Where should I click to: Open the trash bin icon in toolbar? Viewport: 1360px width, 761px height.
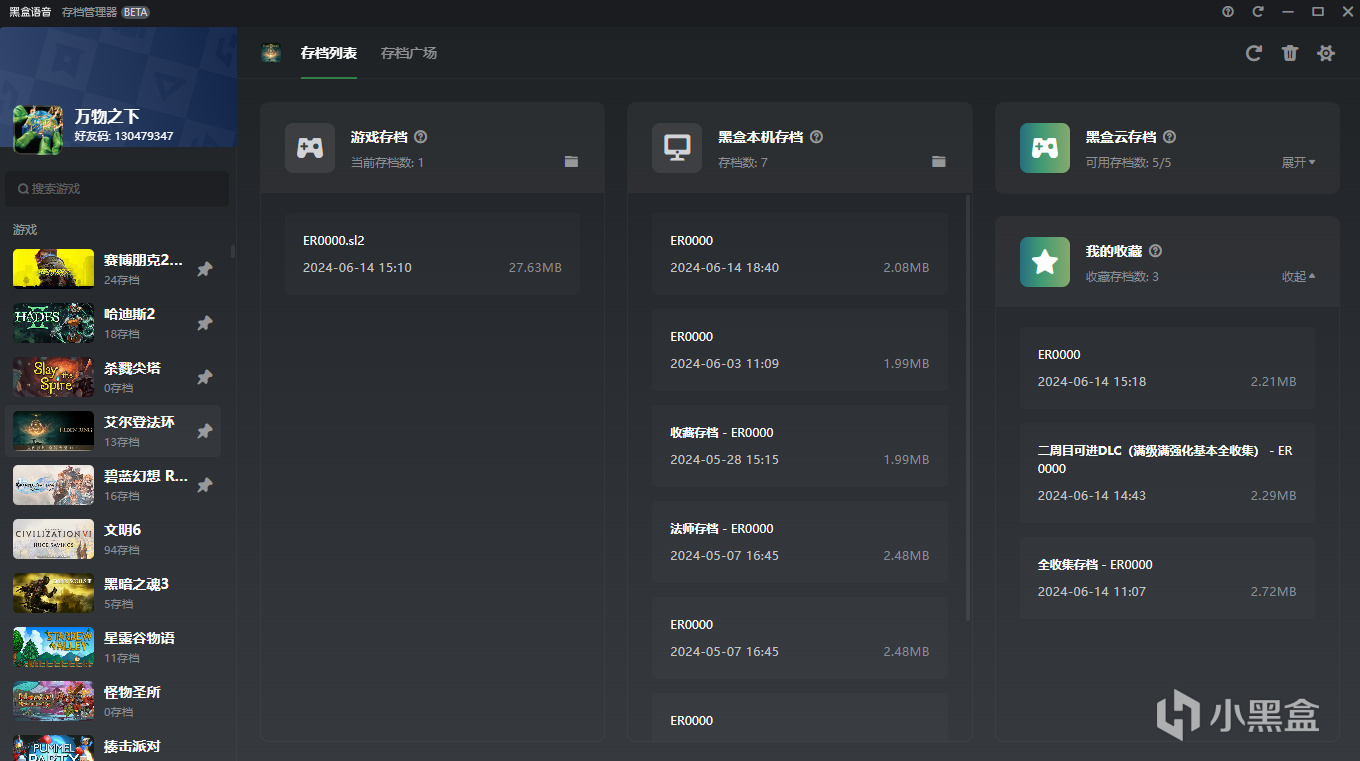coord(1290,53)
